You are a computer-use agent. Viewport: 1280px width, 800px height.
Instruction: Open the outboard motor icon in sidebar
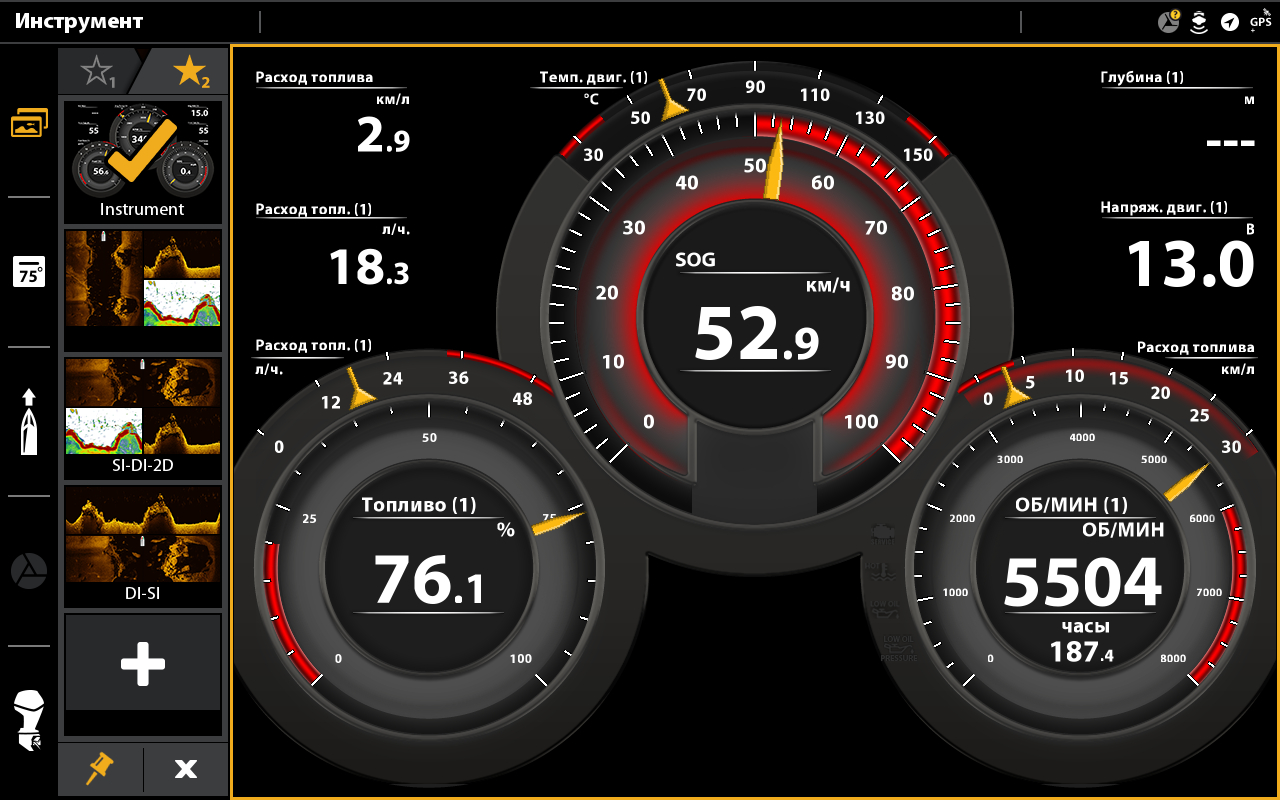pos(29,720)
